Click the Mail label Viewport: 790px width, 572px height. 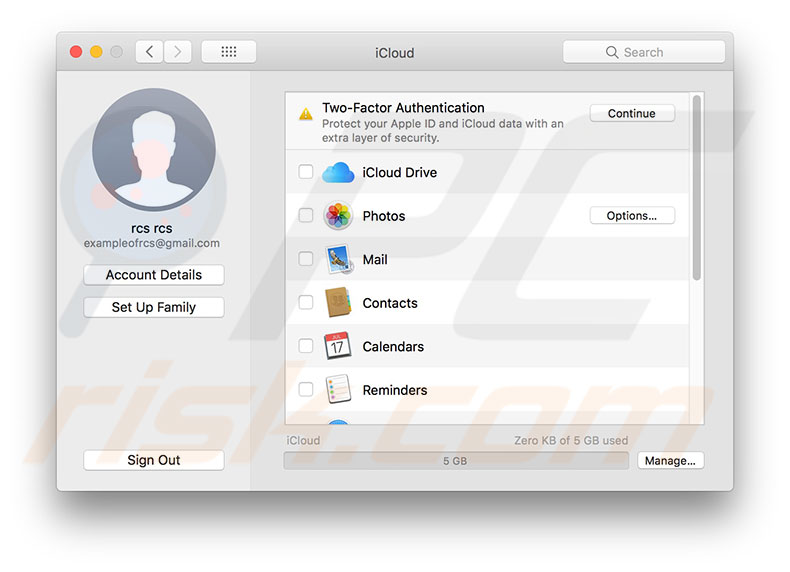point(375,260)
